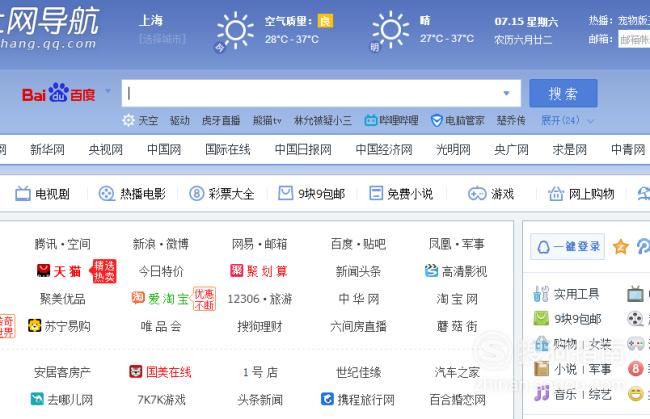Open 国际在线 news site

(x=228, y=150)
